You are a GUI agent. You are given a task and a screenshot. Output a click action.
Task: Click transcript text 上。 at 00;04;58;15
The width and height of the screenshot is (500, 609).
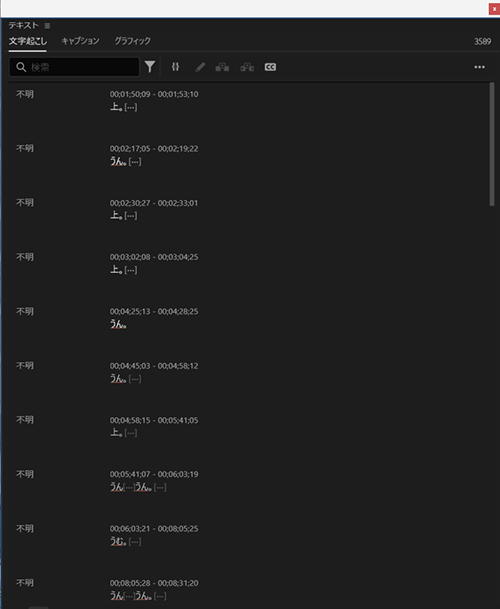[x=116, y=433]
